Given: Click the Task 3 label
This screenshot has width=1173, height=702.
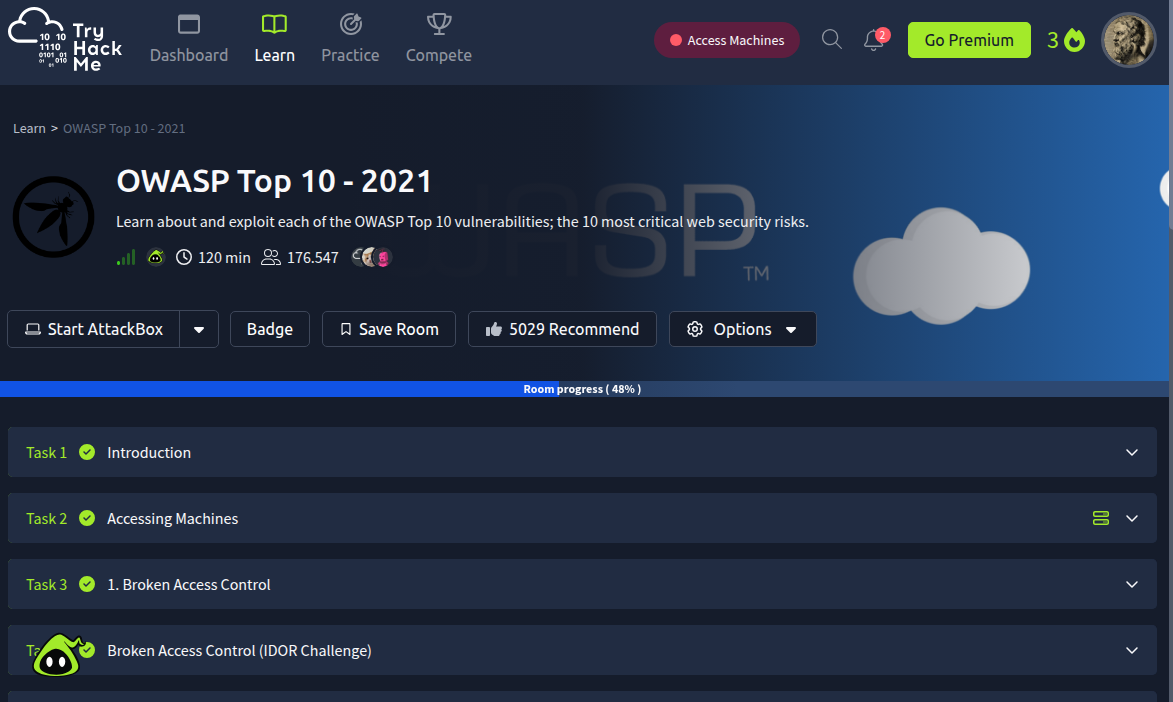Looking at the screenshot, I should pyautogui.click(x=46, y=585).
